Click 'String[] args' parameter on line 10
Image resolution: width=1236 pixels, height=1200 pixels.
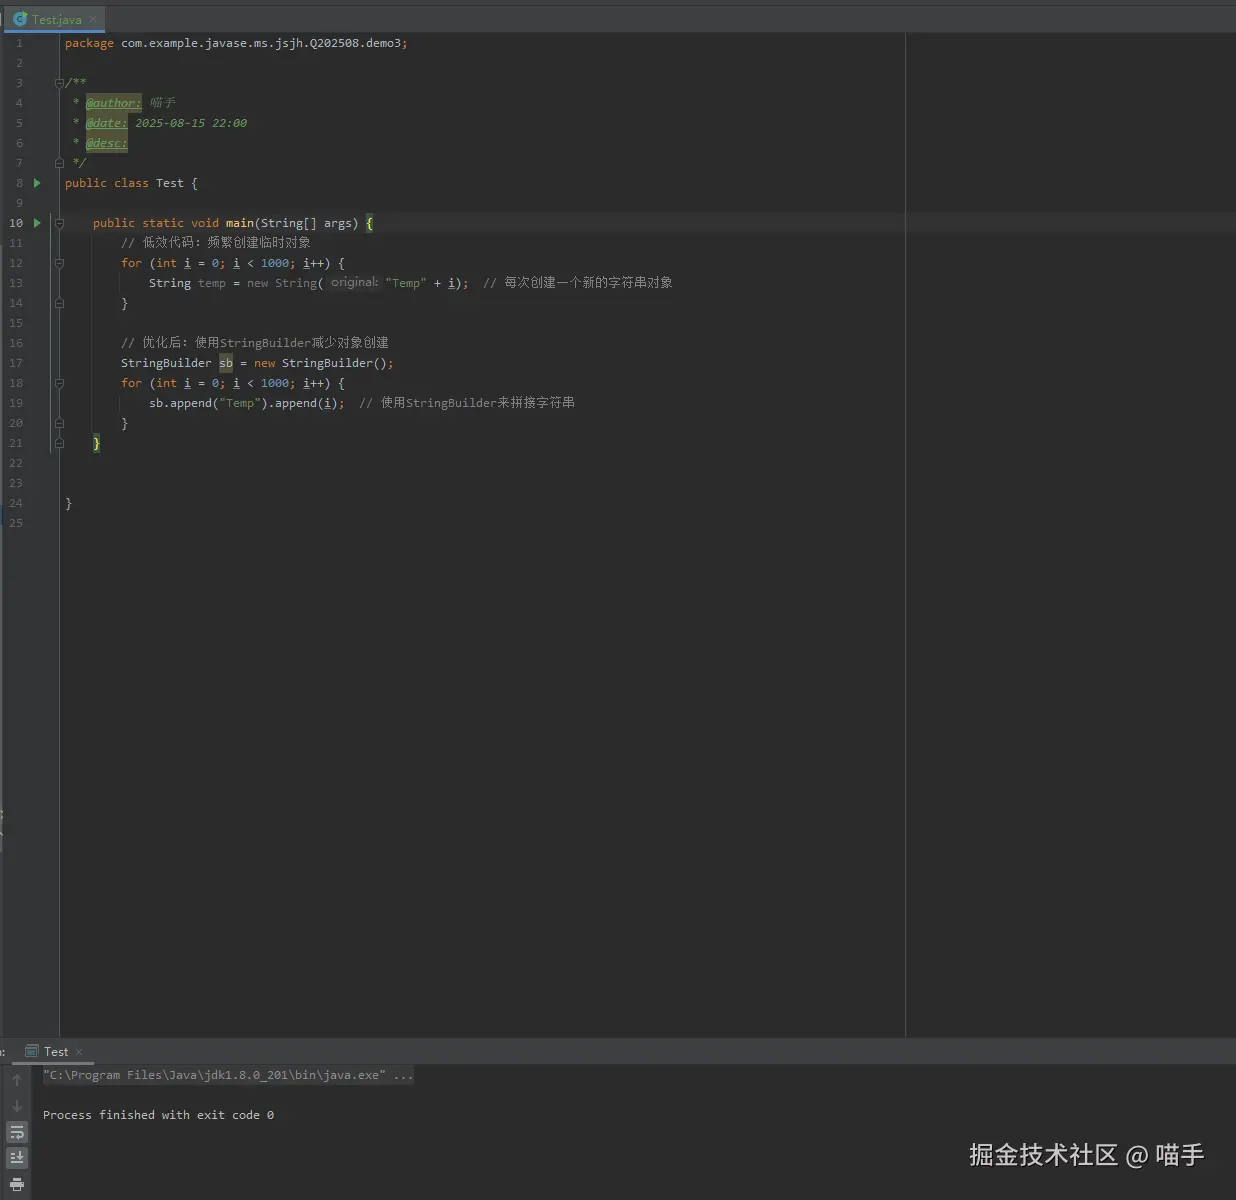click(x=308, y=223)
